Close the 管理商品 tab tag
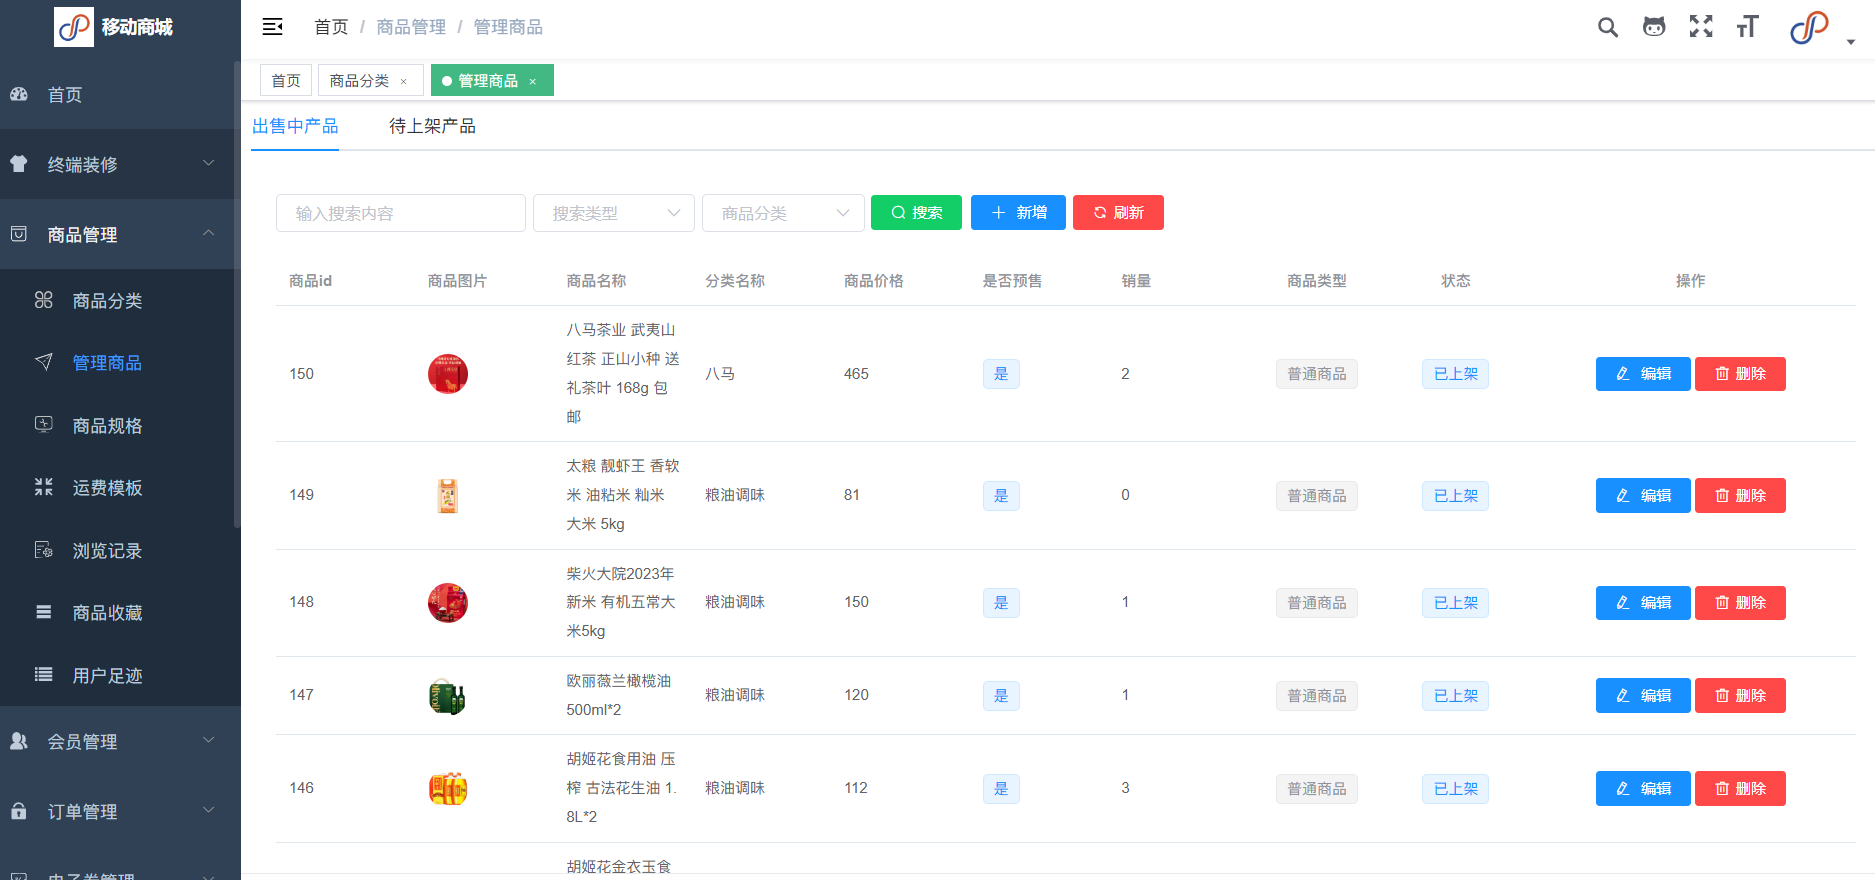Image resolution: width=1875 pixels, height=880 pixels. [x=533, y=82]
